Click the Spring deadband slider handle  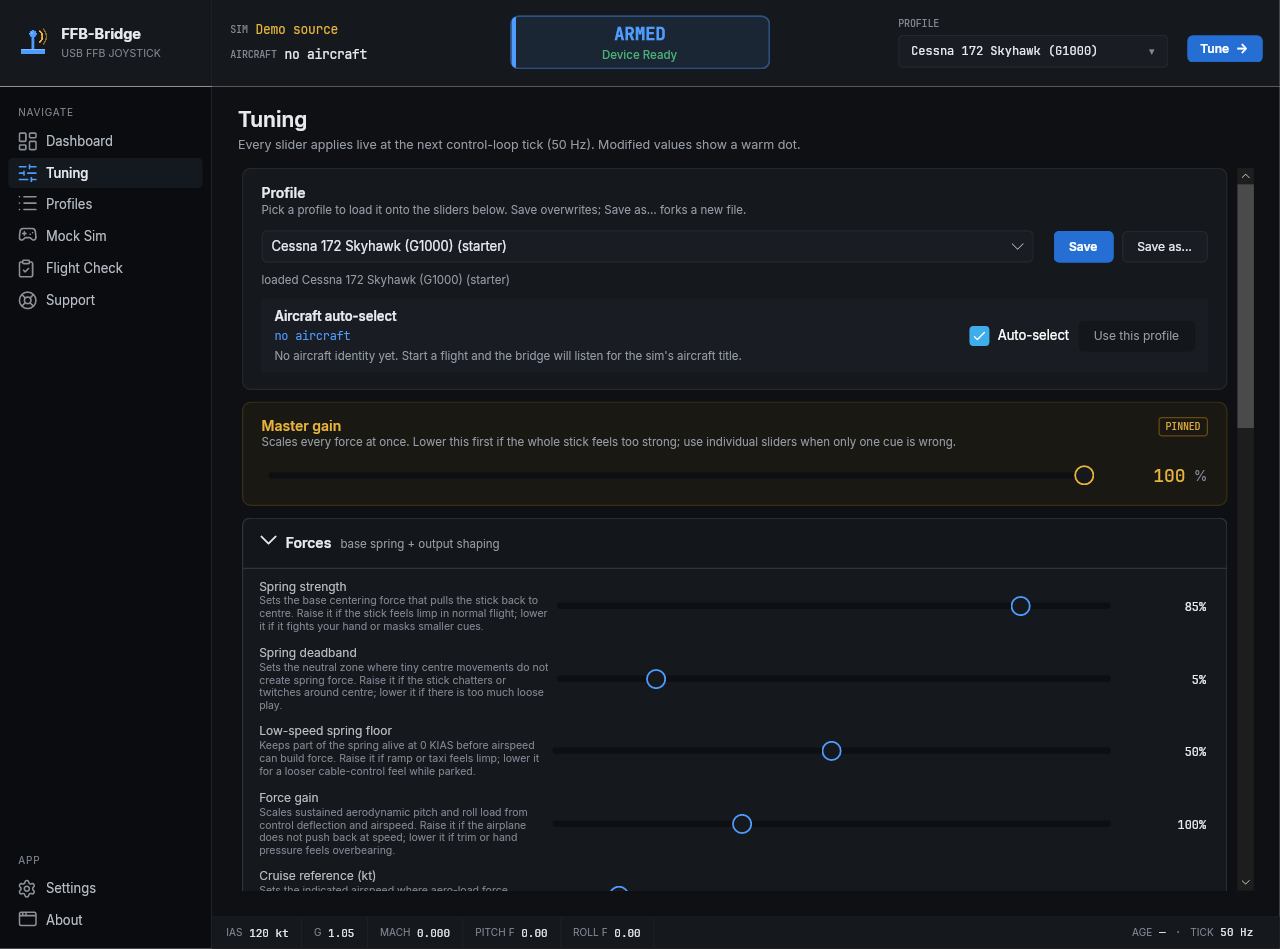coord(656,679)
